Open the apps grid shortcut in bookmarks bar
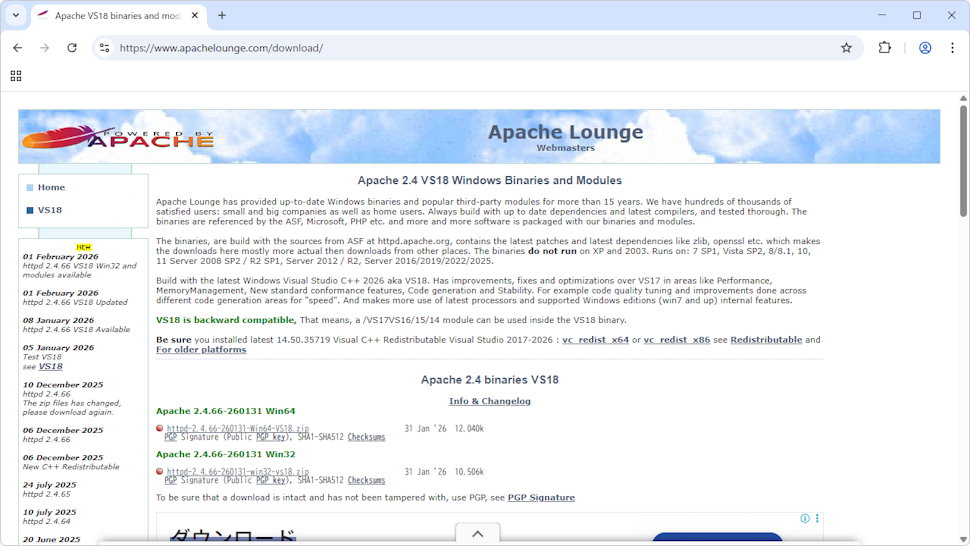The width and height of the screenshot is (970, 546). (16, 75)
